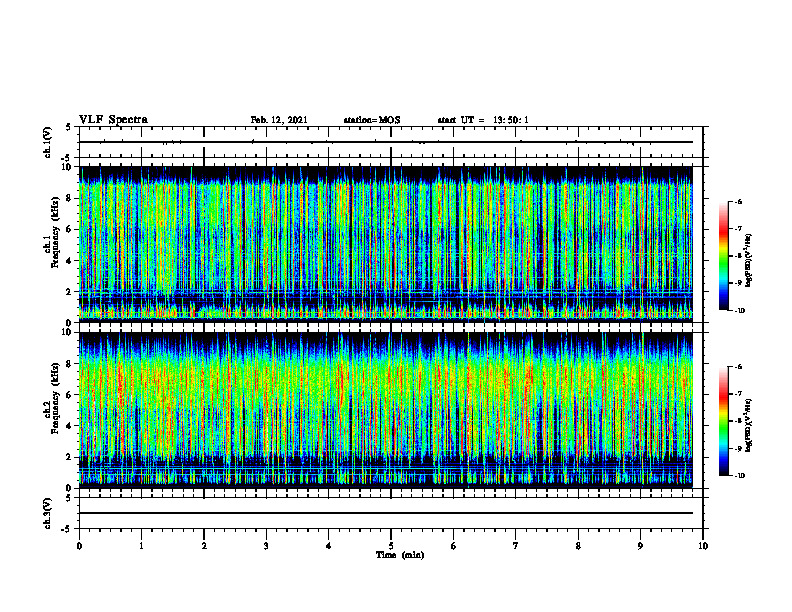The height and width of the screenshot is (612, 792).
Task: Click the "station=MOS" header label
Action: pyautogui.click(x=372, y=120)
